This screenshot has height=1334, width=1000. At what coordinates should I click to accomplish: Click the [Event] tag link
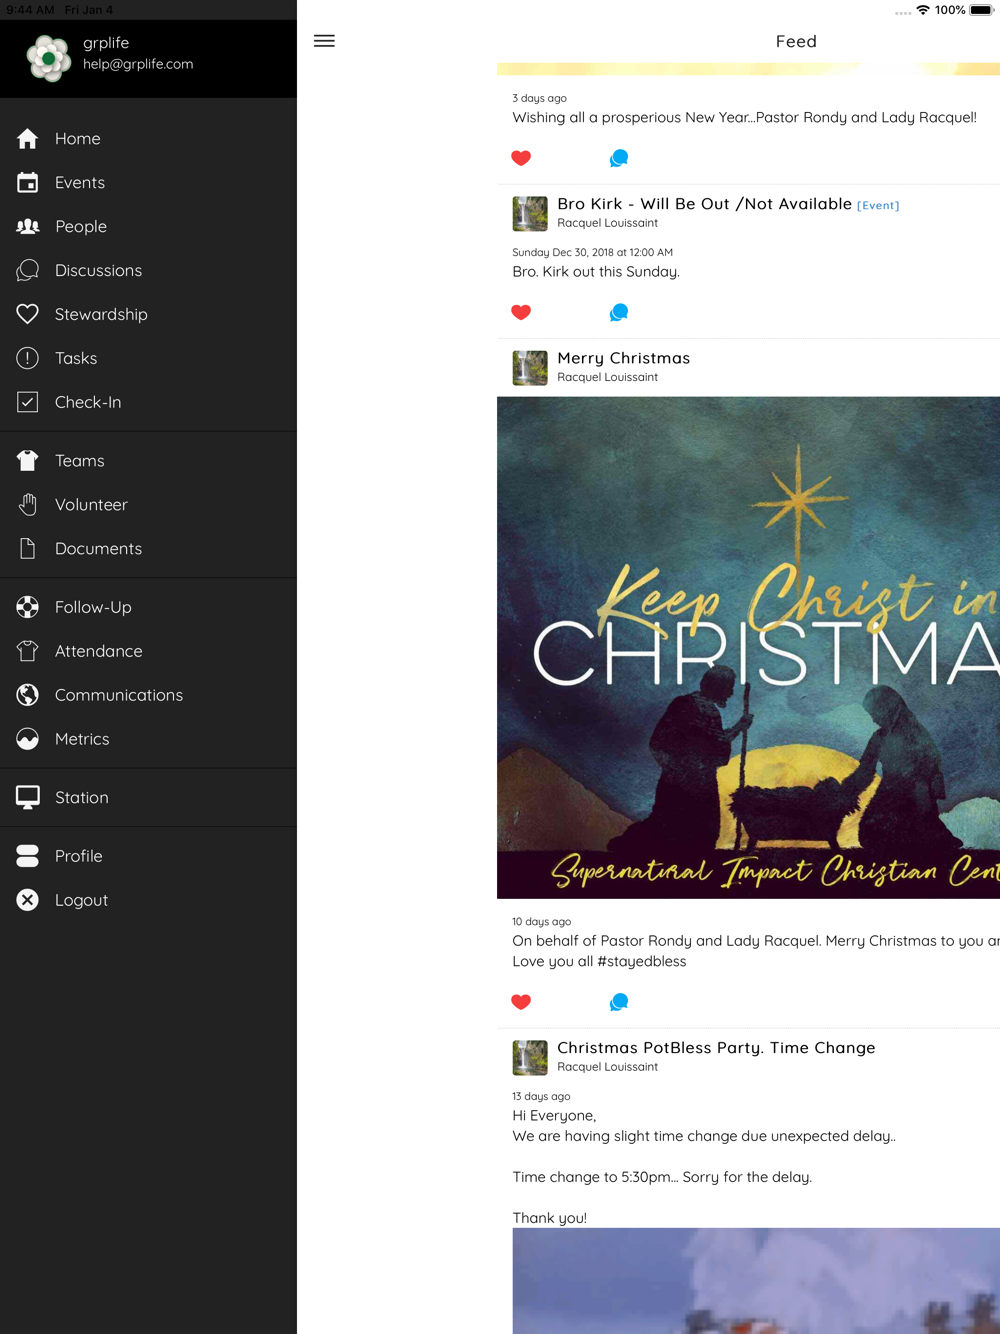point(878,205)
